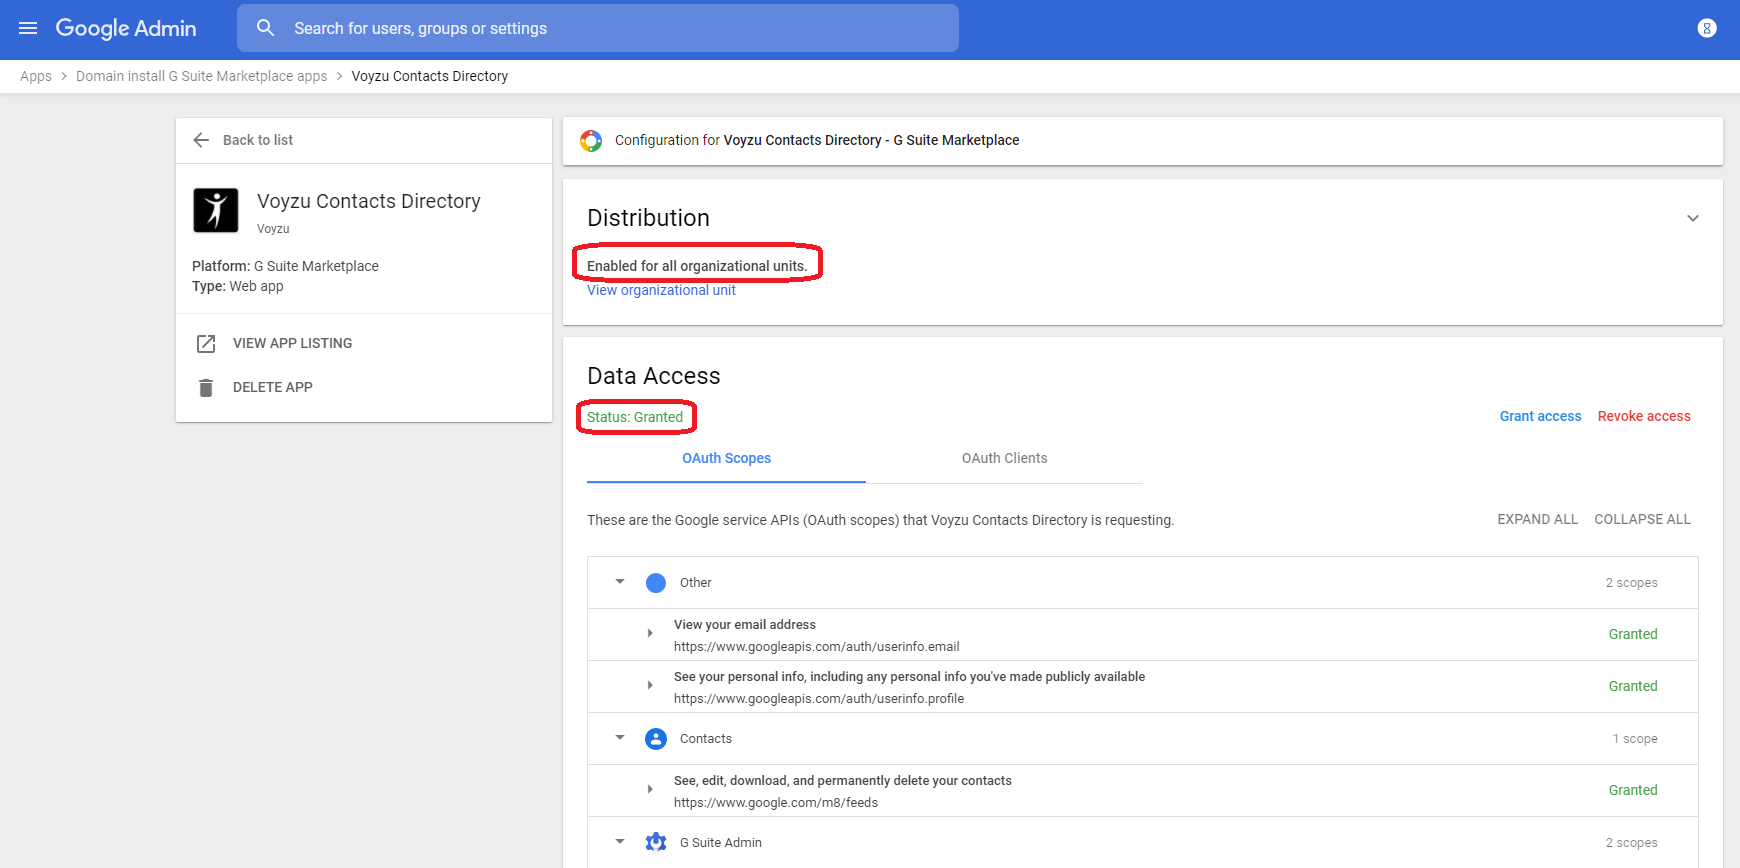Click the blue Other category circle icon
Screen dimensions: 1740x868
(x=656, y=583)
